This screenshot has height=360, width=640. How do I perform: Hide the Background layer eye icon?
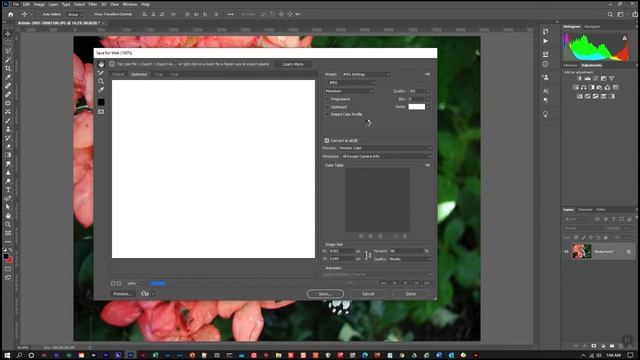tap(566, 251)
